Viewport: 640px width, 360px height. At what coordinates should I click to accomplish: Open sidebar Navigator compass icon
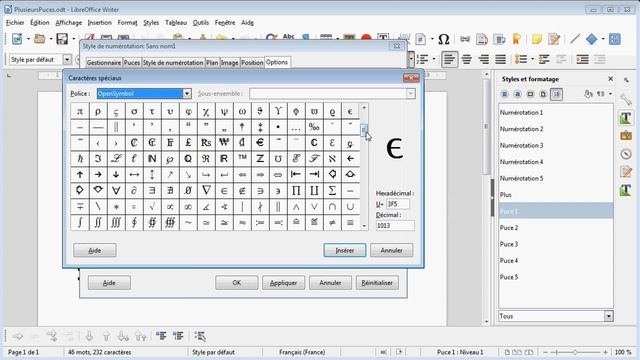point(626,154)
